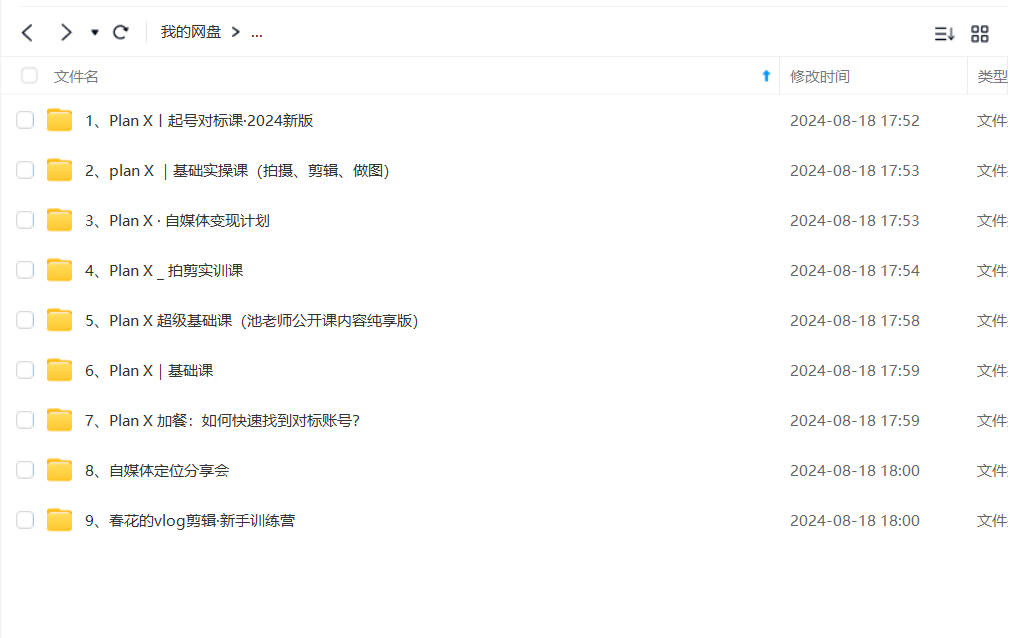Click folder icon of 起号对标课·2024新版
Image resolution: width=1010 pixels, height=638 pixels.
tap(59, 120)
